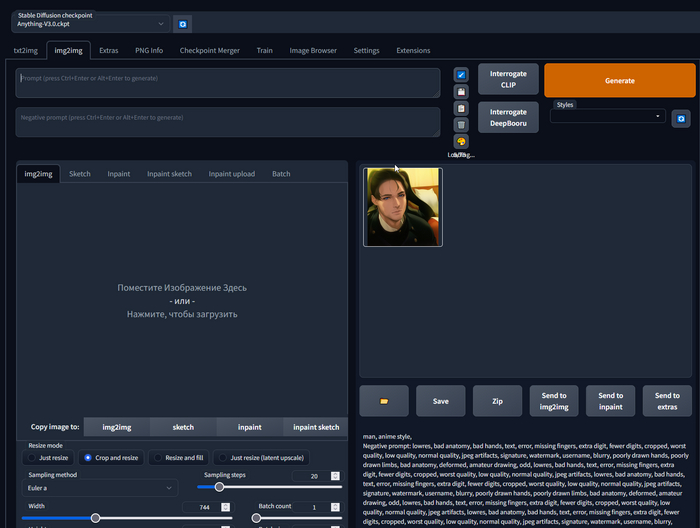
Task: Click the Interrogate DeepBooru button
Action: click(x=508, y=118)
